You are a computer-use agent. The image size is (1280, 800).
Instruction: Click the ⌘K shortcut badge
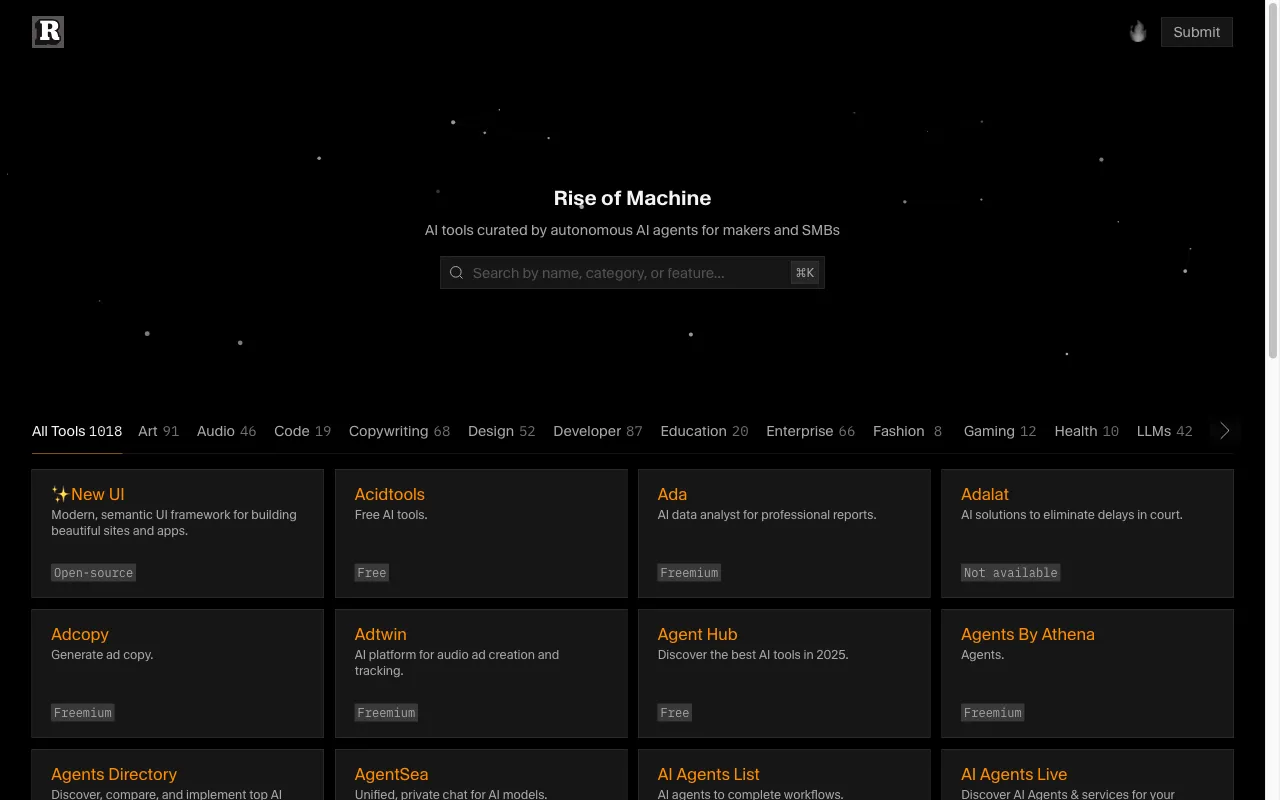(x=805, y=273)
